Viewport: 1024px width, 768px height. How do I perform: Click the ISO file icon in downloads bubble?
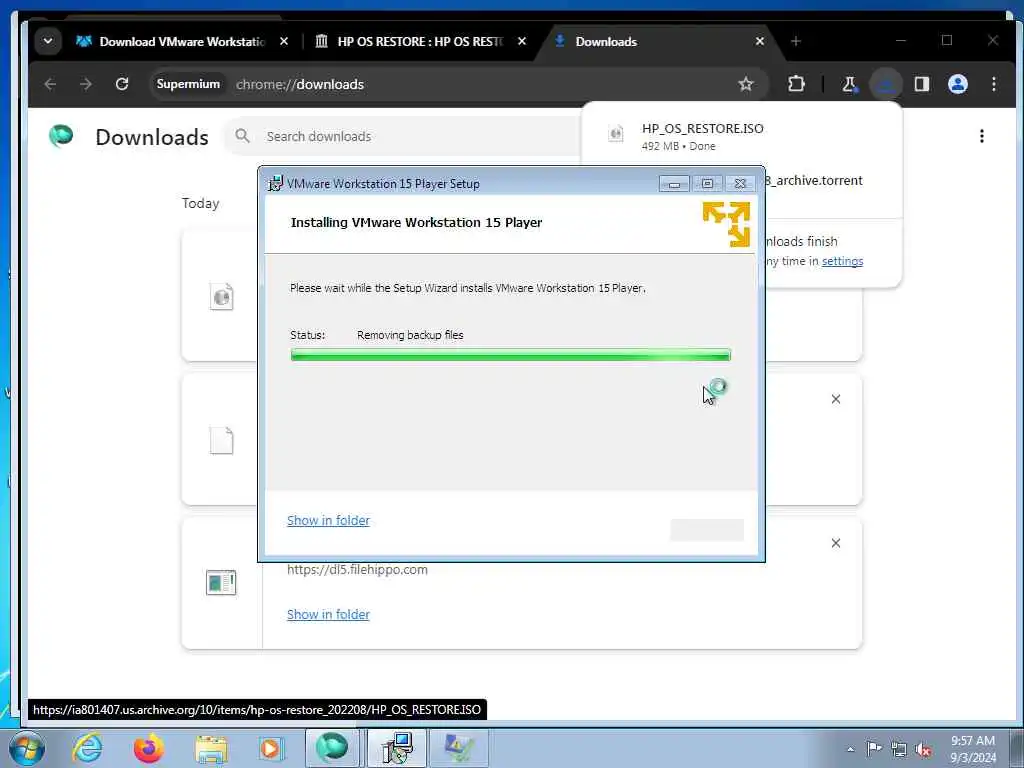click(x=616, y=134)
